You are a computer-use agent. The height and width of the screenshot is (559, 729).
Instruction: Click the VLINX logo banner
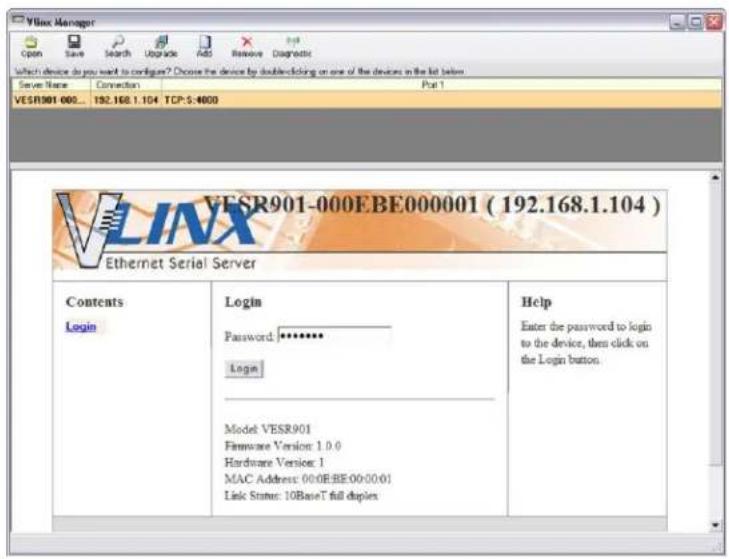click(x=360, y=231)
